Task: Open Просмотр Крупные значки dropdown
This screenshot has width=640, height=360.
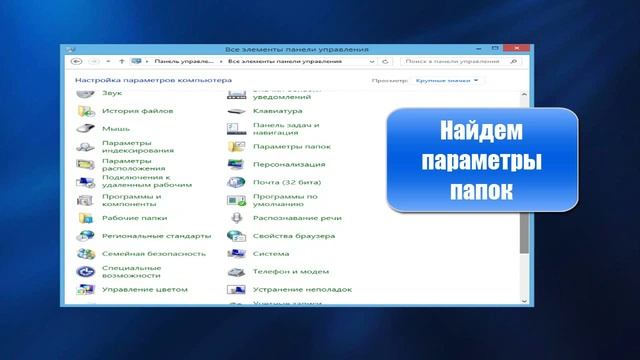Action: [x=447, y=80]
